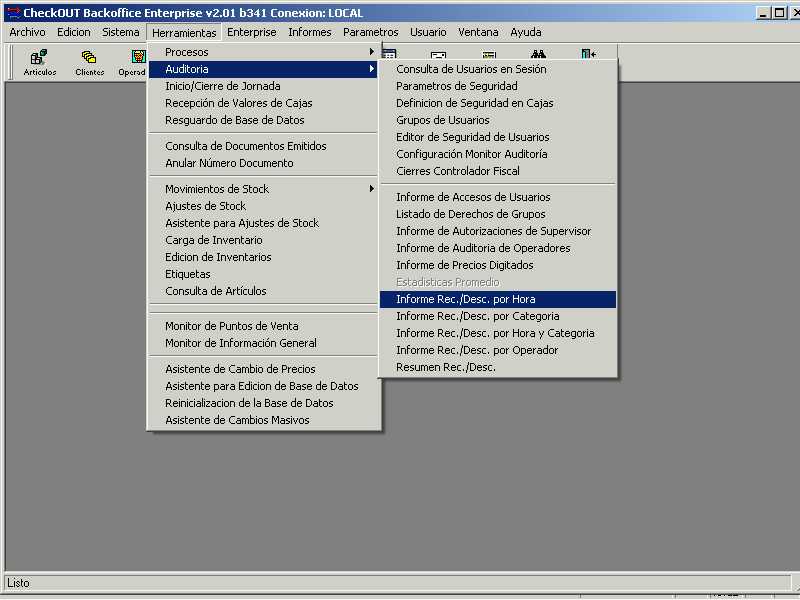
Task: Open the Archivo menu
Action: 27,32
